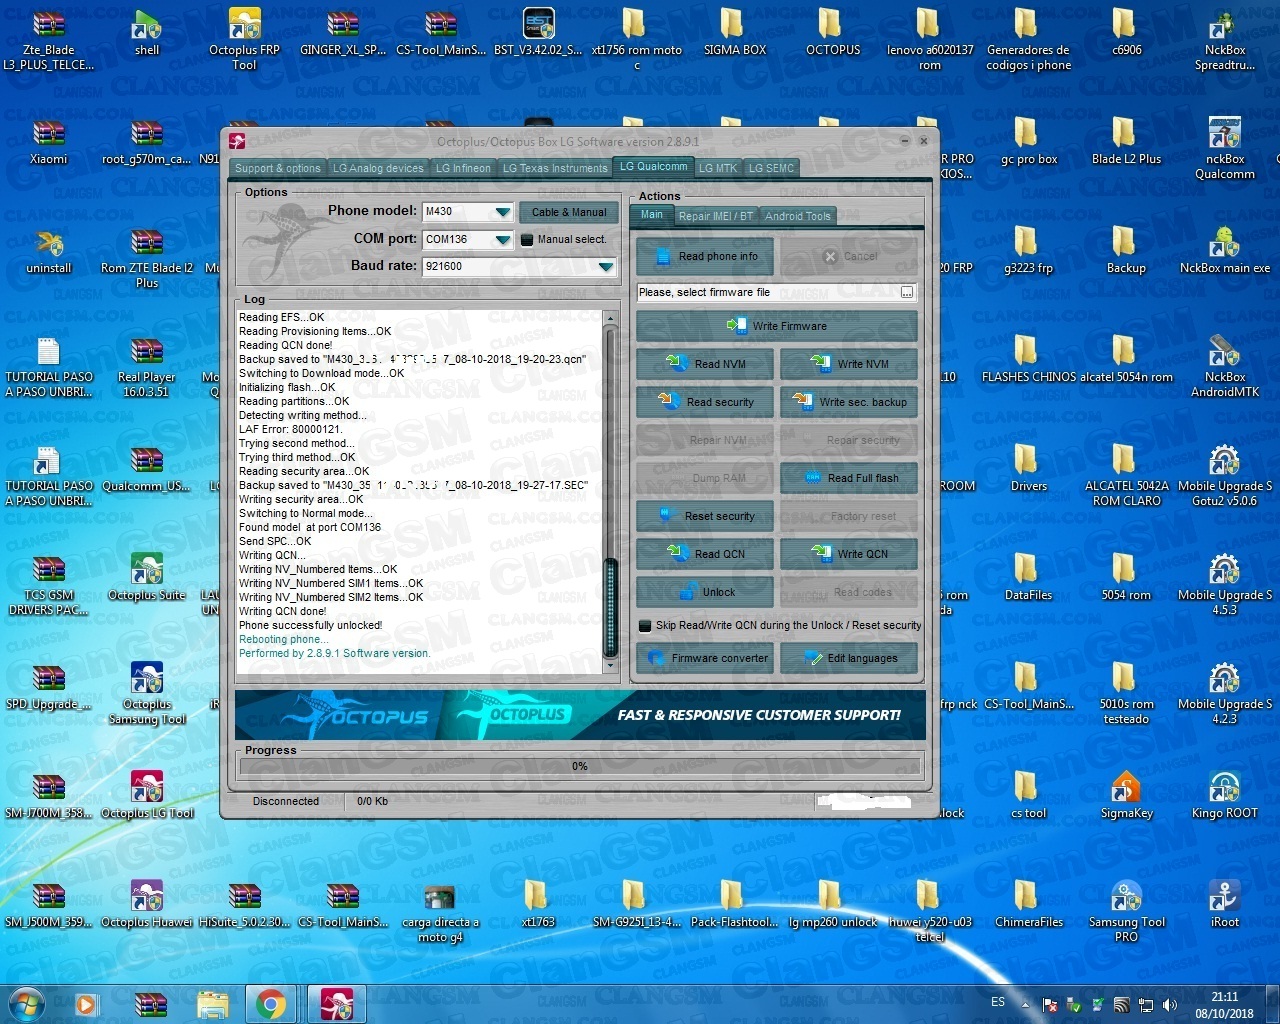Open the ChimeraFiles folder
The height and width of the screenshot is (1024, 1280).
point(1028,905)
